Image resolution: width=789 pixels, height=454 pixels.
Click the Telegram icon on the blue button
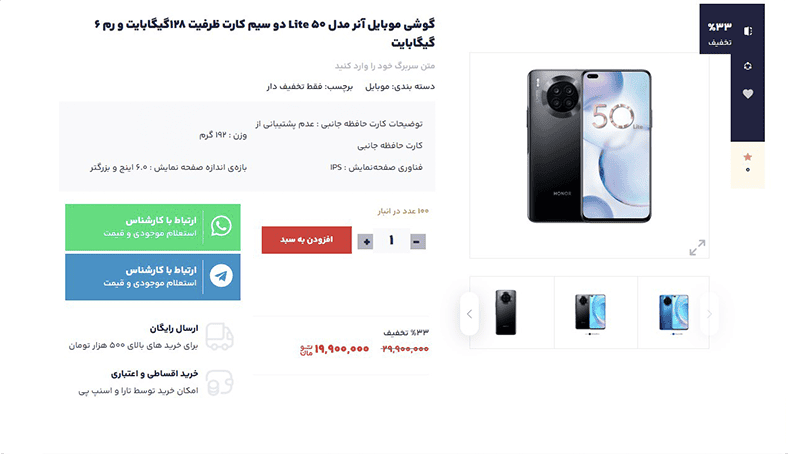pyautogui.click(x=221, y=276)
